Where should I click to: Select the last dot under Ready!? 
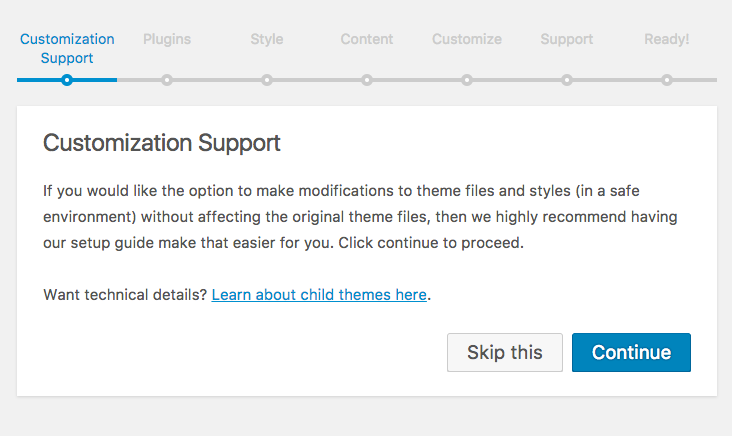pos(667,80)
